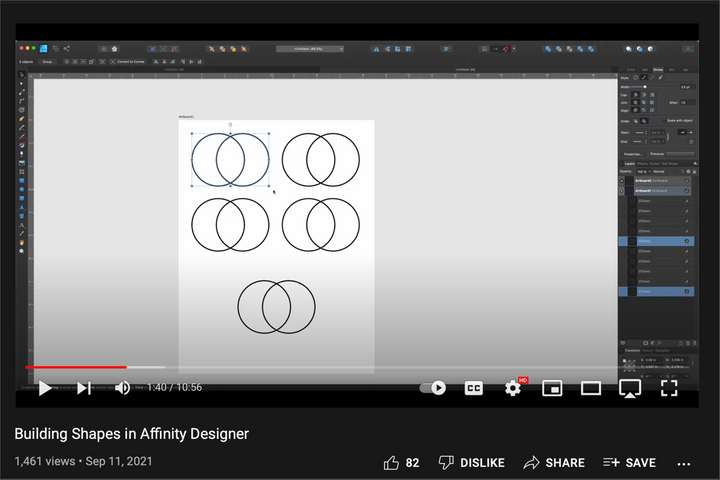Click SAVE to add to a playlist
The height and width of the screenshot is (480, 720).
coord(630,463)
